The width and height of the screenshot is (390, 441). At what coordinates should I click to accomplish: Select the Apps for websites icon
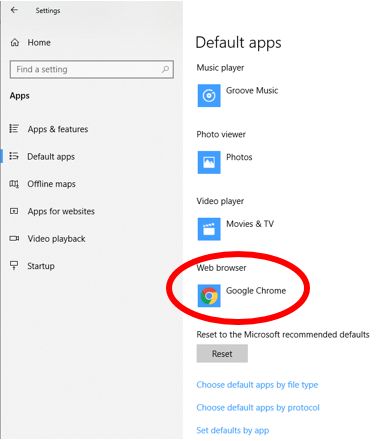coord(14,211)
